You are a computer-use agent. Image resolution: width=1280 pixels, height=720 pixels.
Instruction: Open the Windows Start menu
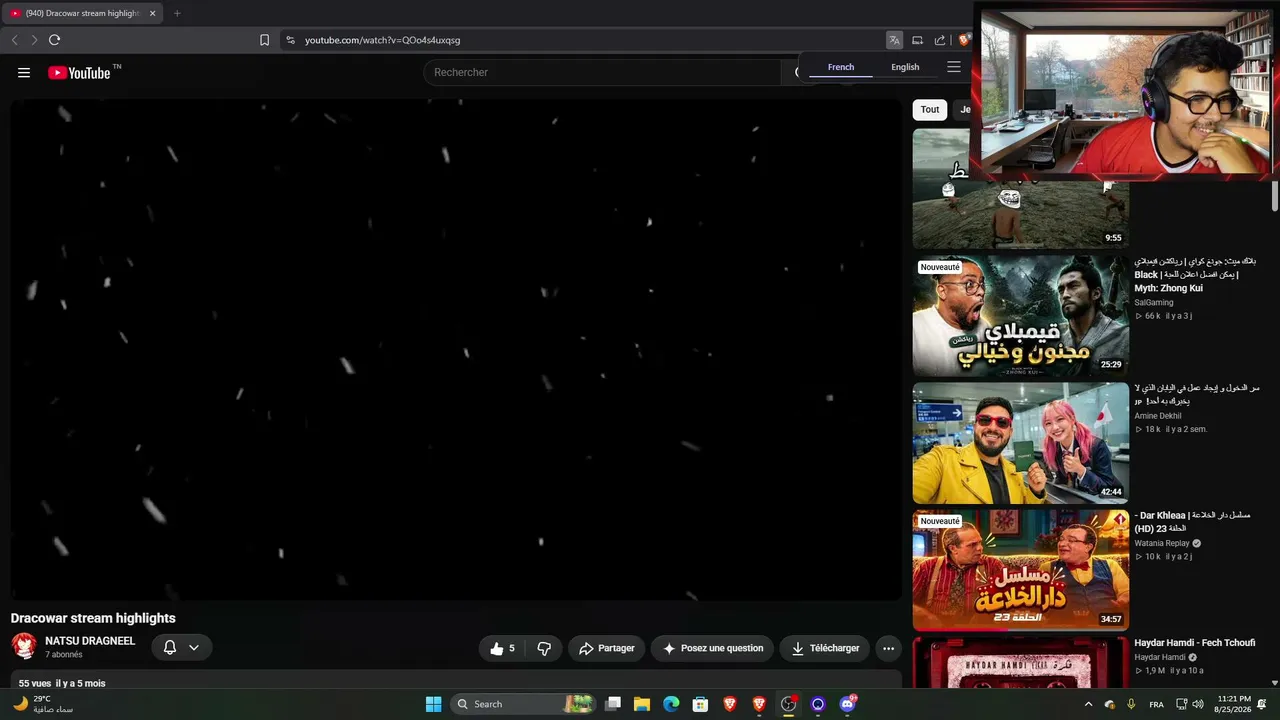[x=433, y=704]
